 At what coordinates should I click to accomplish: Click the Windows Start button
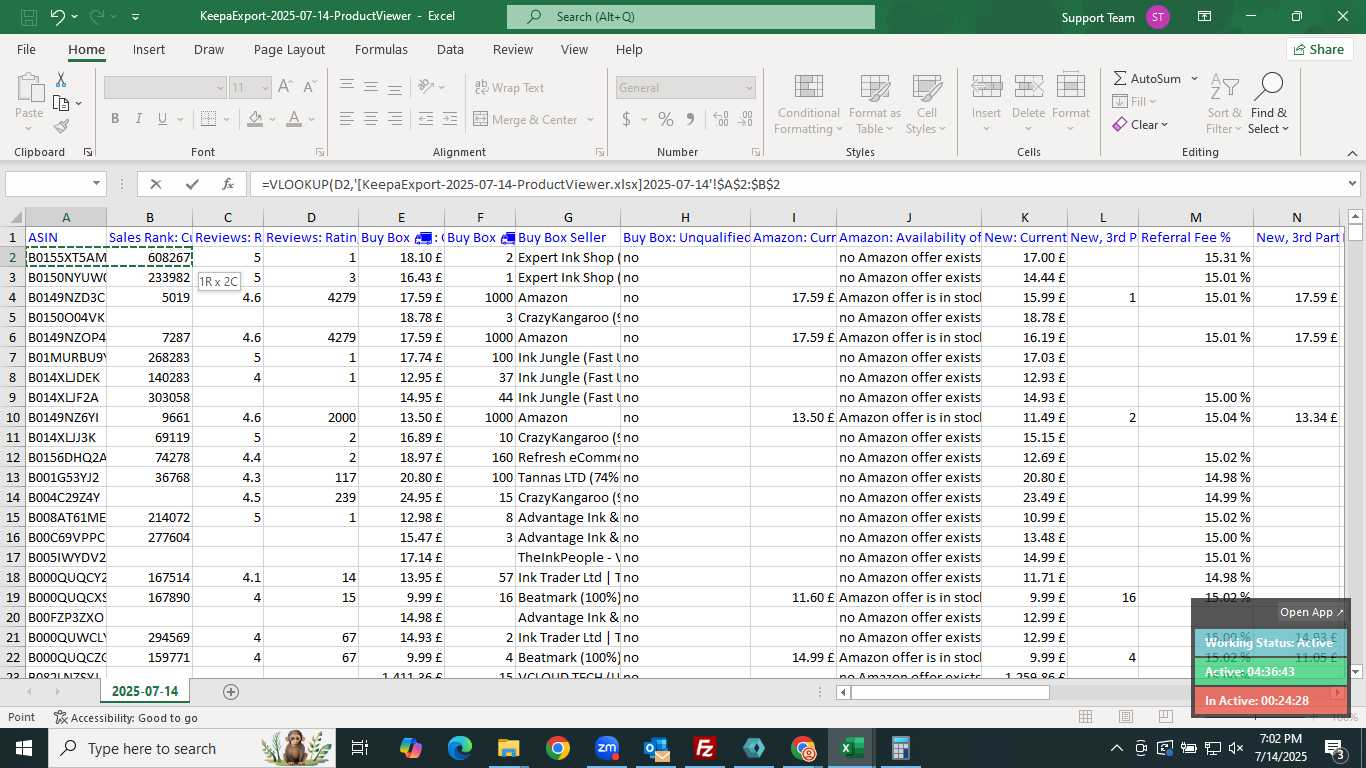point(23,748)
